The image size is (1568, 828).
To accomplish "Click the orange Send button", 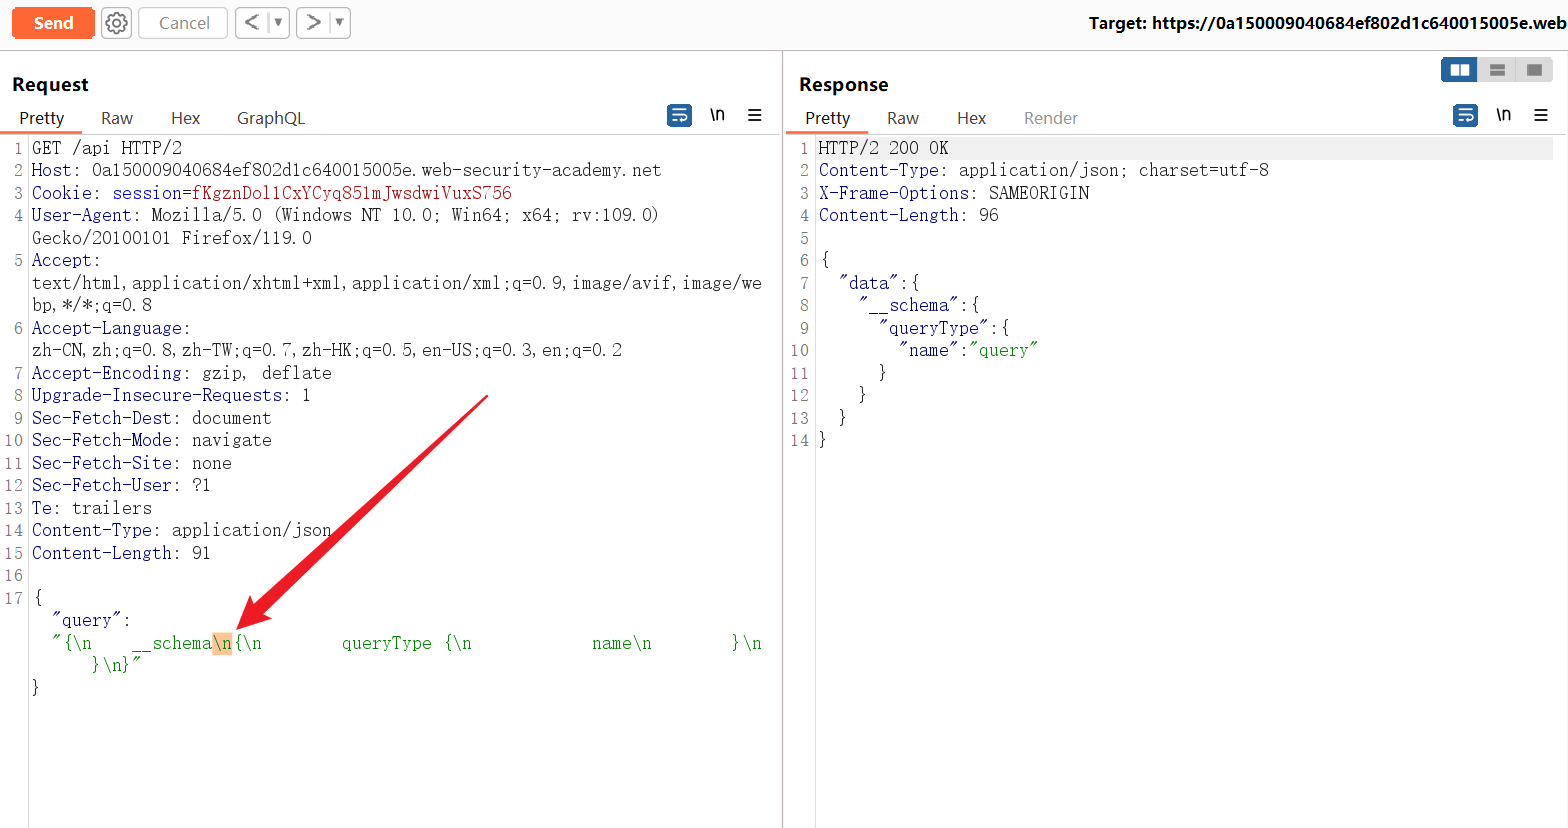I will click(x=53, y=23).
